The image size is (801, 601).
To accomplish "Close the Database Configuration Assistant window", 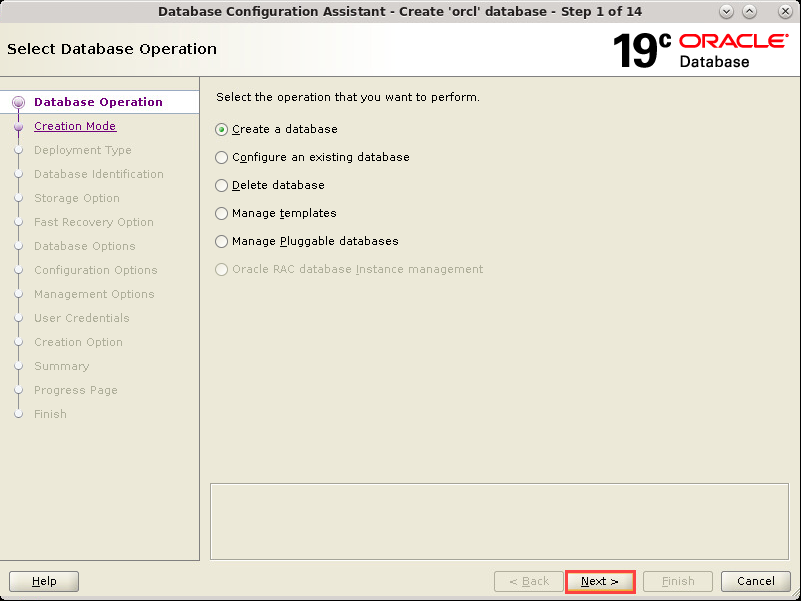I will click(785, 11).
